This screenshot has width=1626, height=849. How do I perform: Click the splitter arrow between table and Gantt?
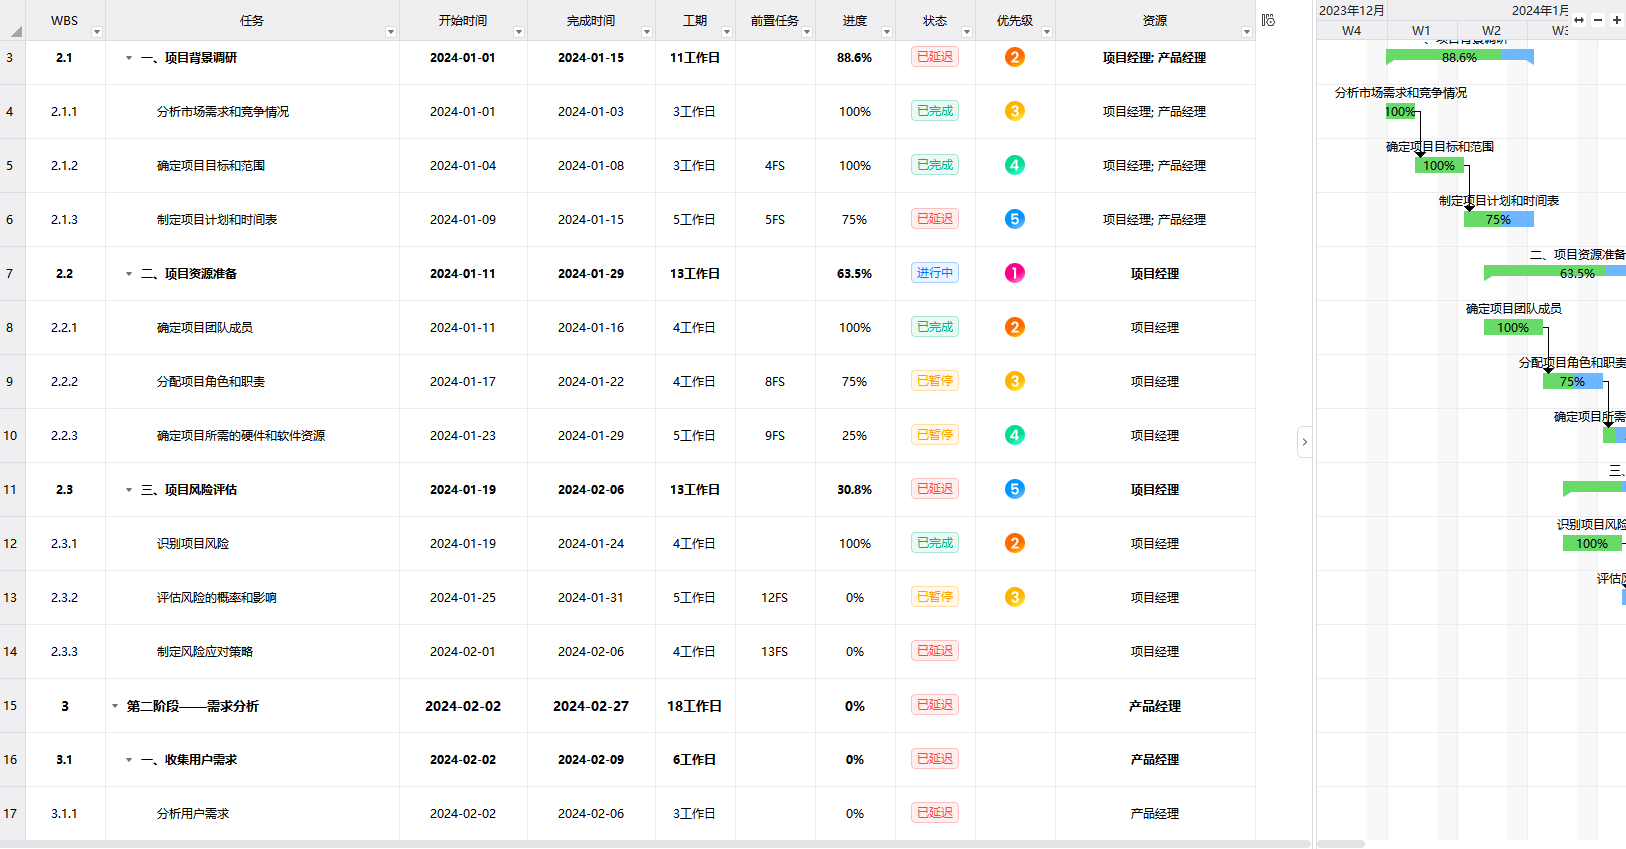(x=1304, y=442)
